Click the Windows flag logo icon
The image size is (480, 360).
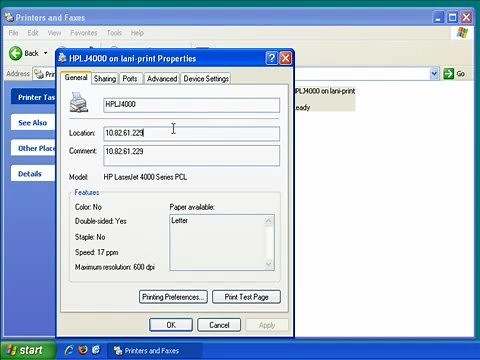click(x=462, y=33)
